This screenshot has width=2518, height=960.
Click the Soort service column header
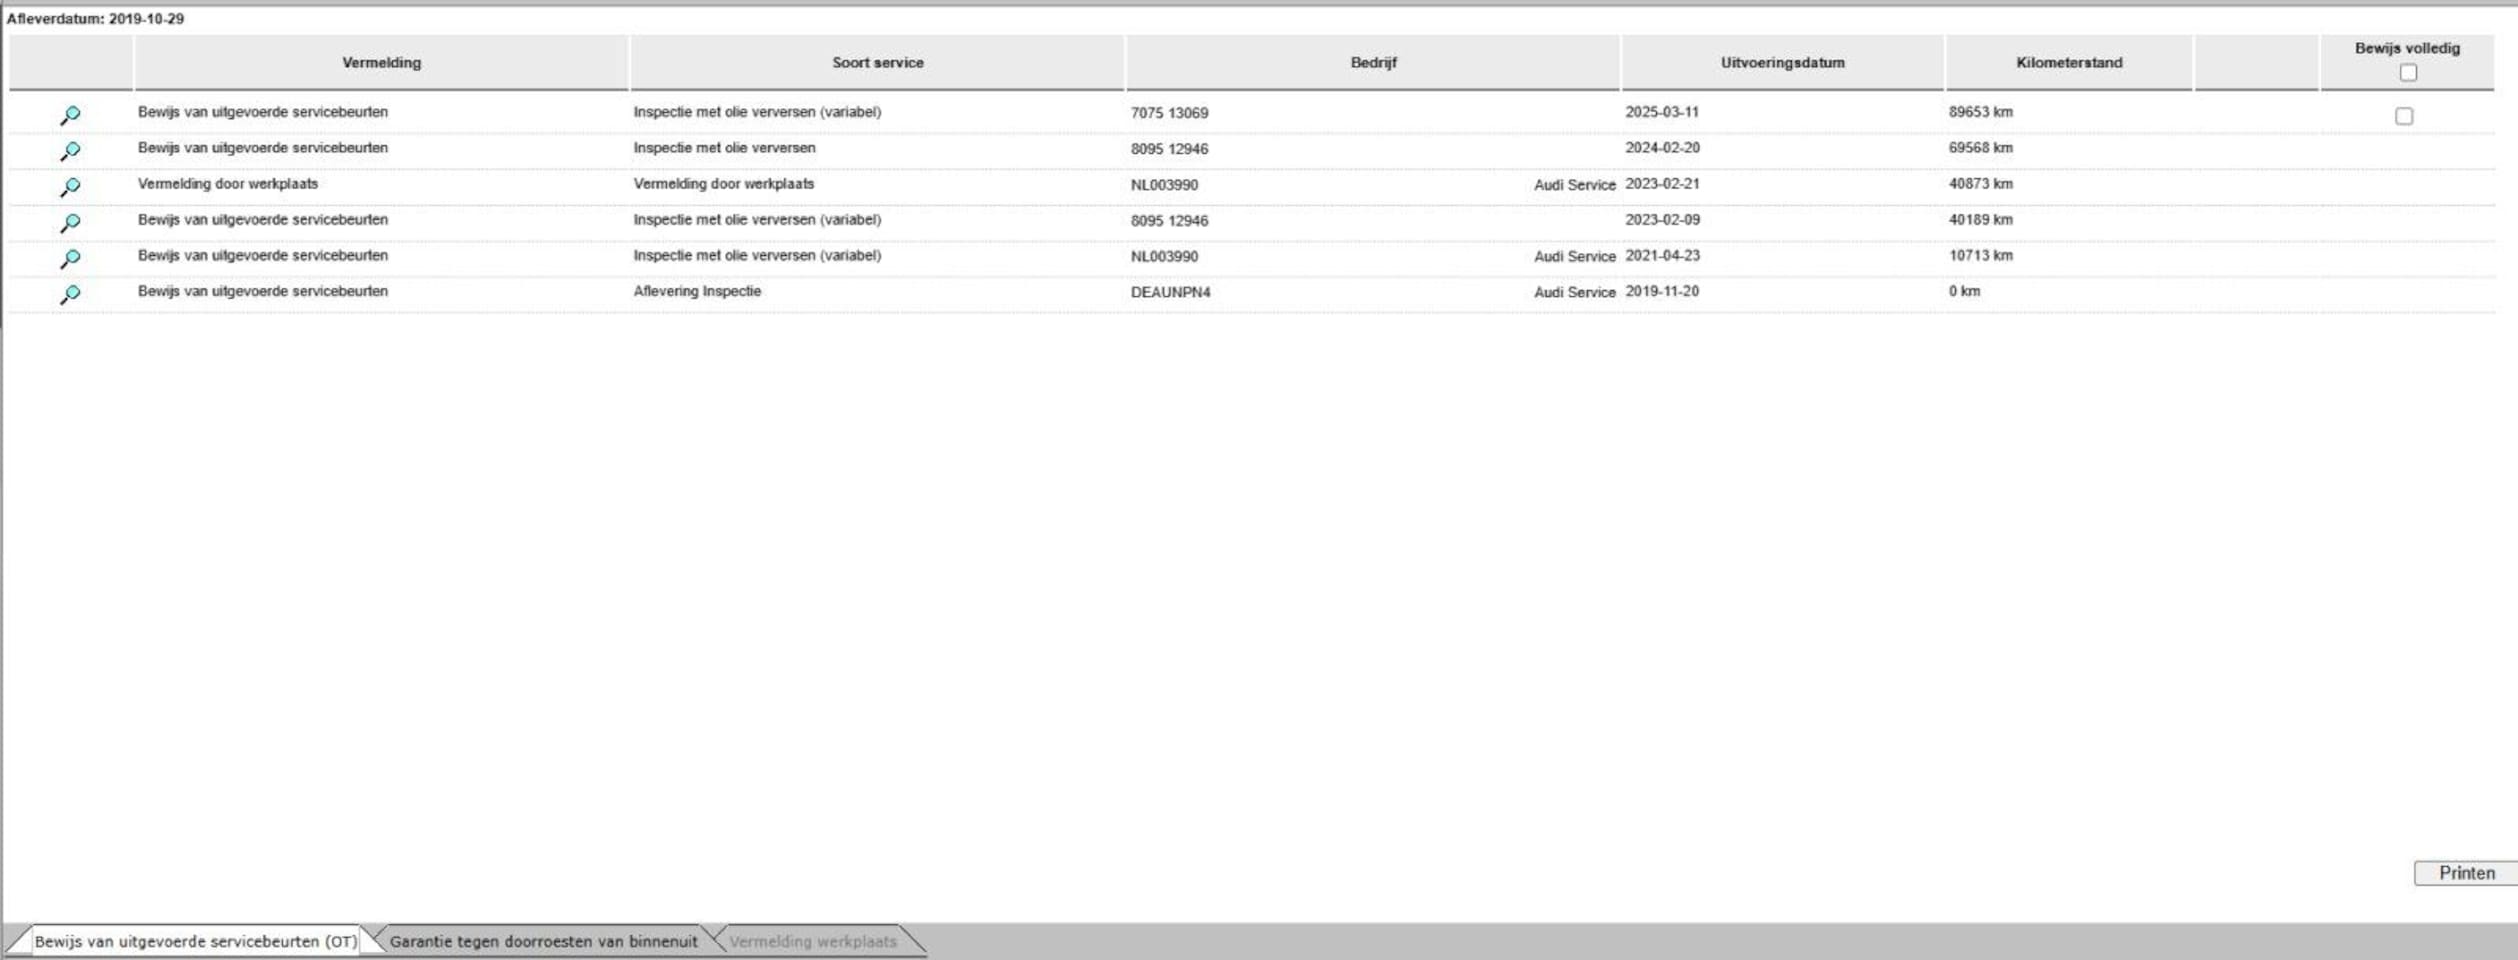(x=877, y=63)
